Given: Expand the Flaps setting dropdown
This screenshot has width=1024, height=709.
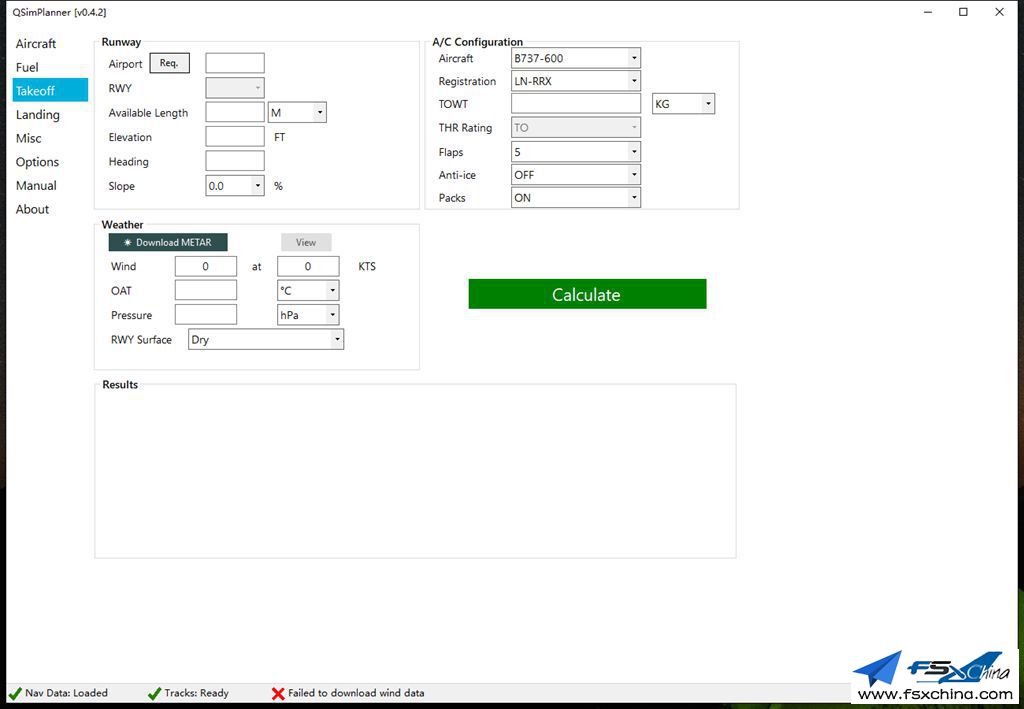Looking at the screenshot, I should click(576, 151).
